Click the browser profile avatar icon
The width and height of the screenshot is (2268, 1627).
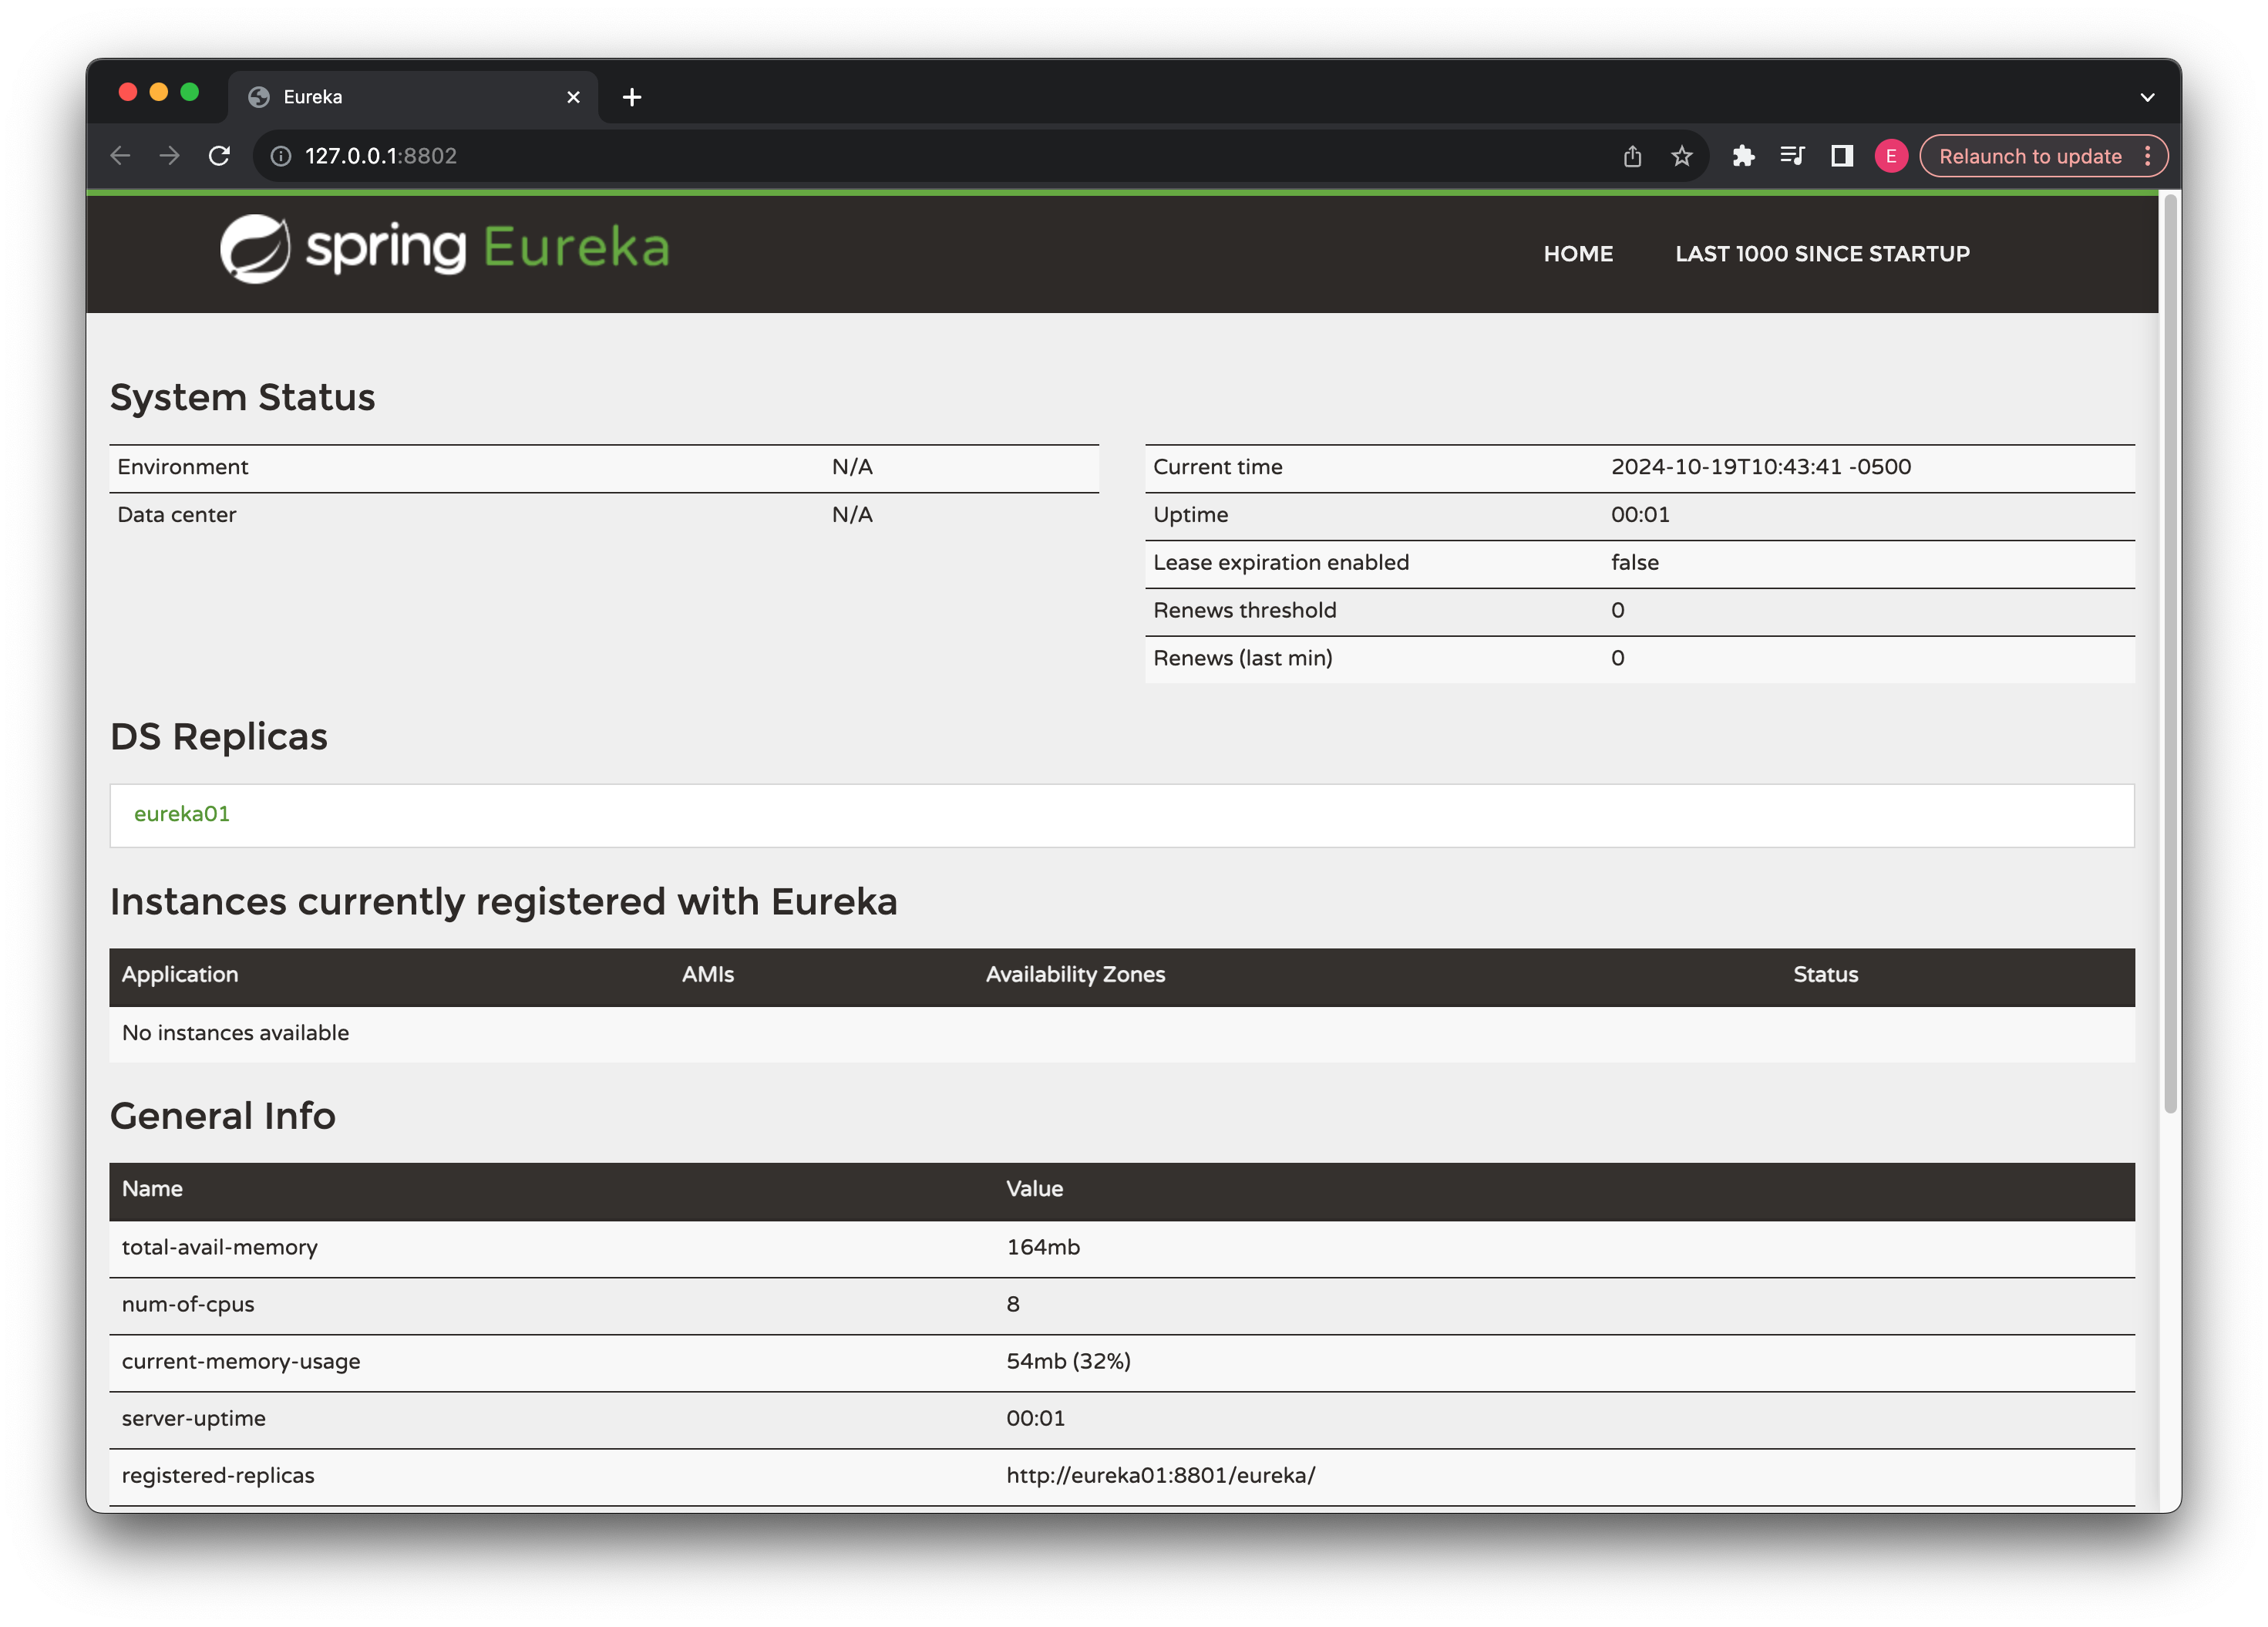(x=1892, y=157)
